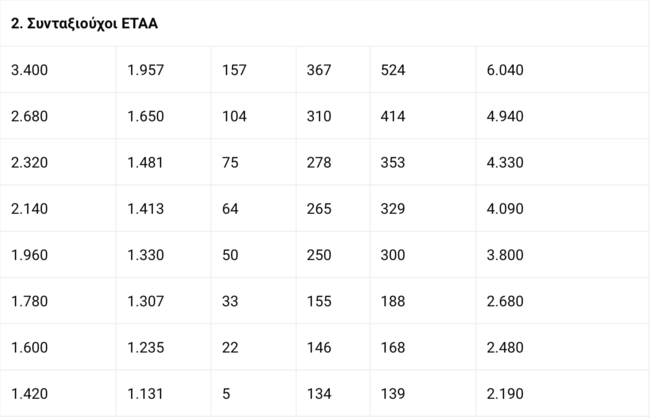Click the cell with value 4.940
Screen dimensions: 650x418
(x=504, y=116)
